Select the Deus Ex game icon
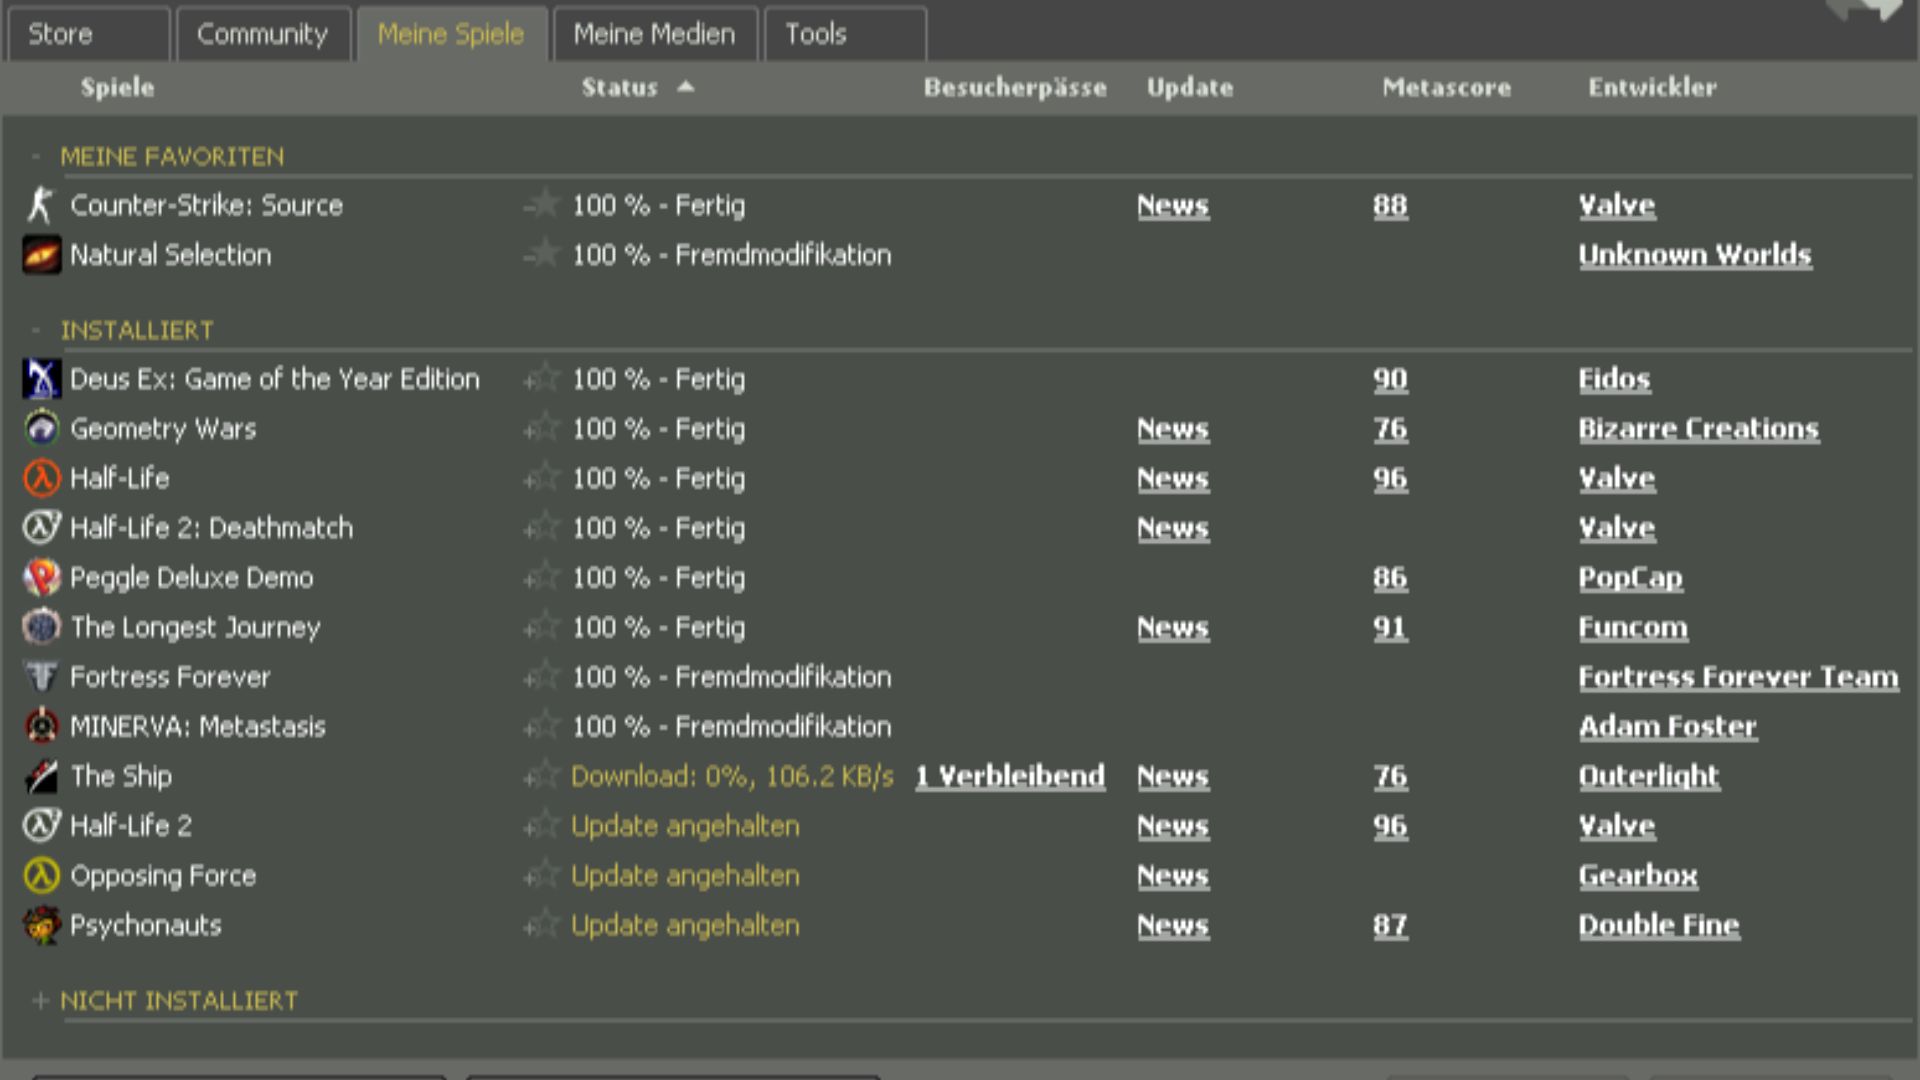The image size is (1920, 1080). point(41,379)
